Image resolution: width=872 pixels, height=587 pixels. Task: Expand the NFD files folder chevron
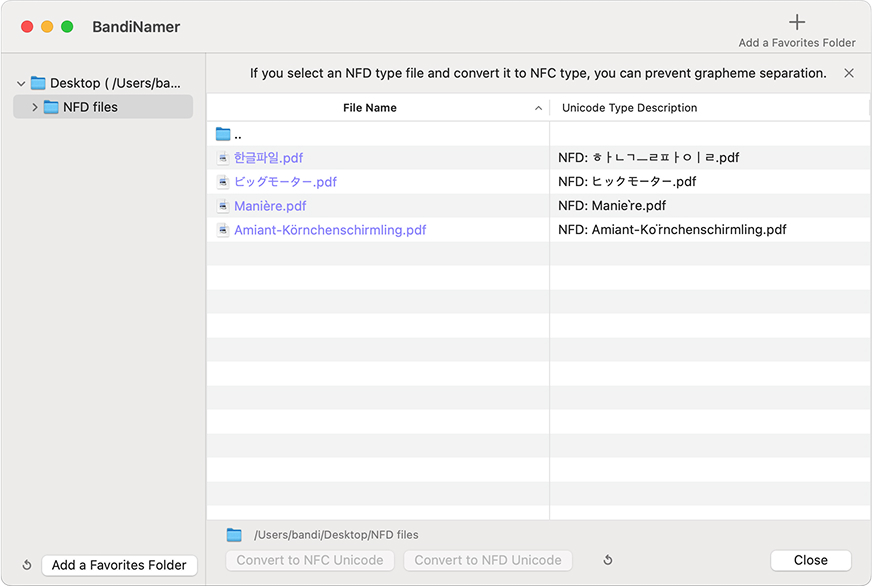[35, 107]
